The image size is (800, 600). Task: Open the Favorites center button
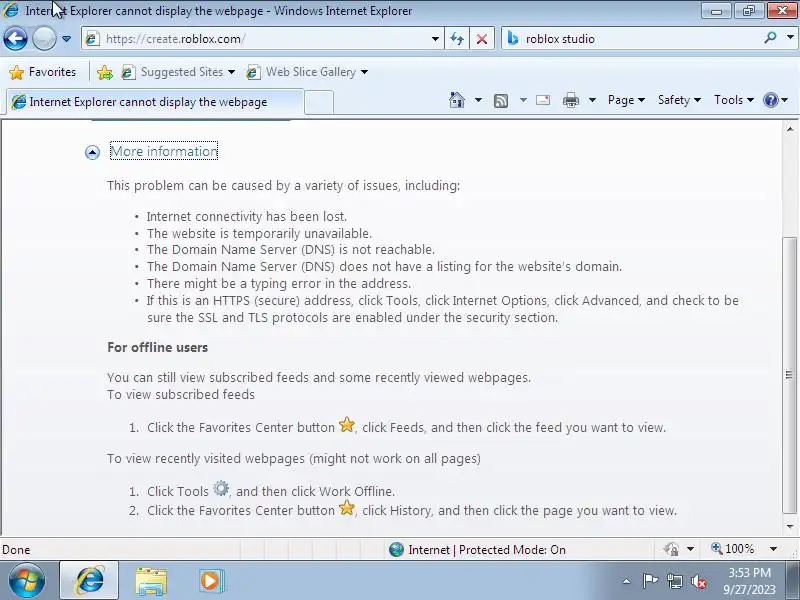click(43, 72)
